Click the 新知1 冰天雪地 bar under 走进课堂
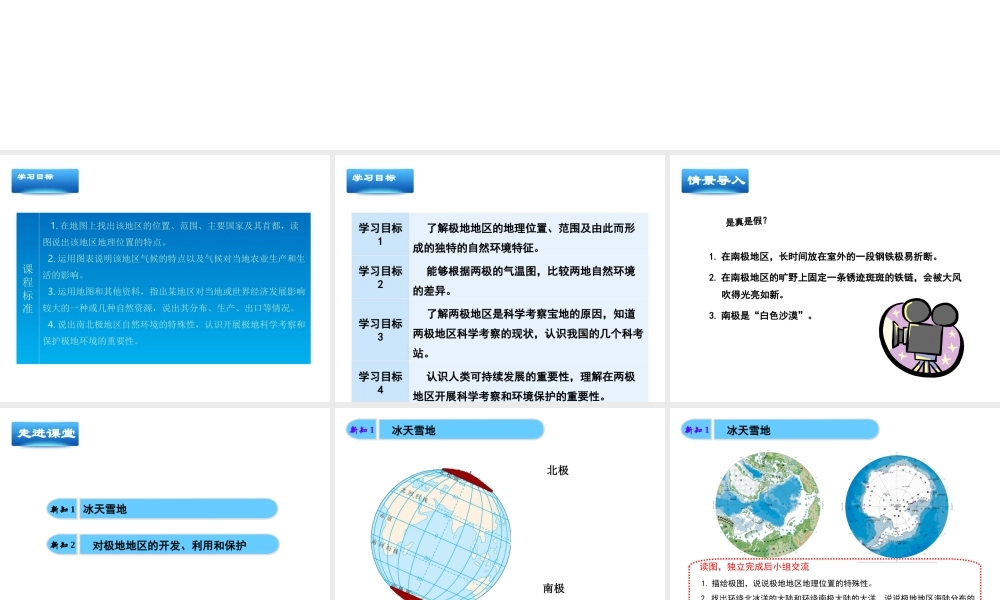The height and width of the screenshot is (600, 1000). click(162, 509)
